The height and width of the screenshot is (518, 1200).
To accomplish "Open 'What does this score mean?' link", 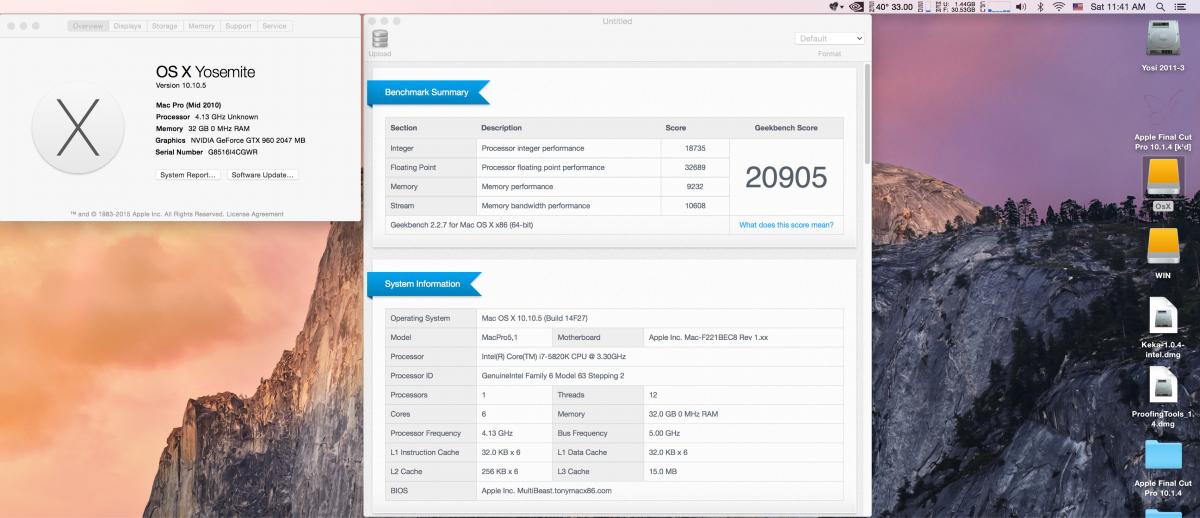I will [x=785, y=225].
